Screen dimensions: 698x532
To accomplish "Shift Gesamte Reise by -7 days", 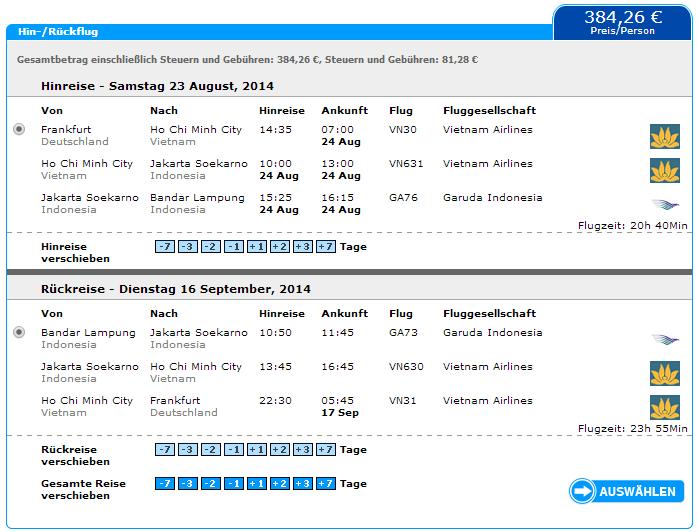I will (x=165, y=483).
